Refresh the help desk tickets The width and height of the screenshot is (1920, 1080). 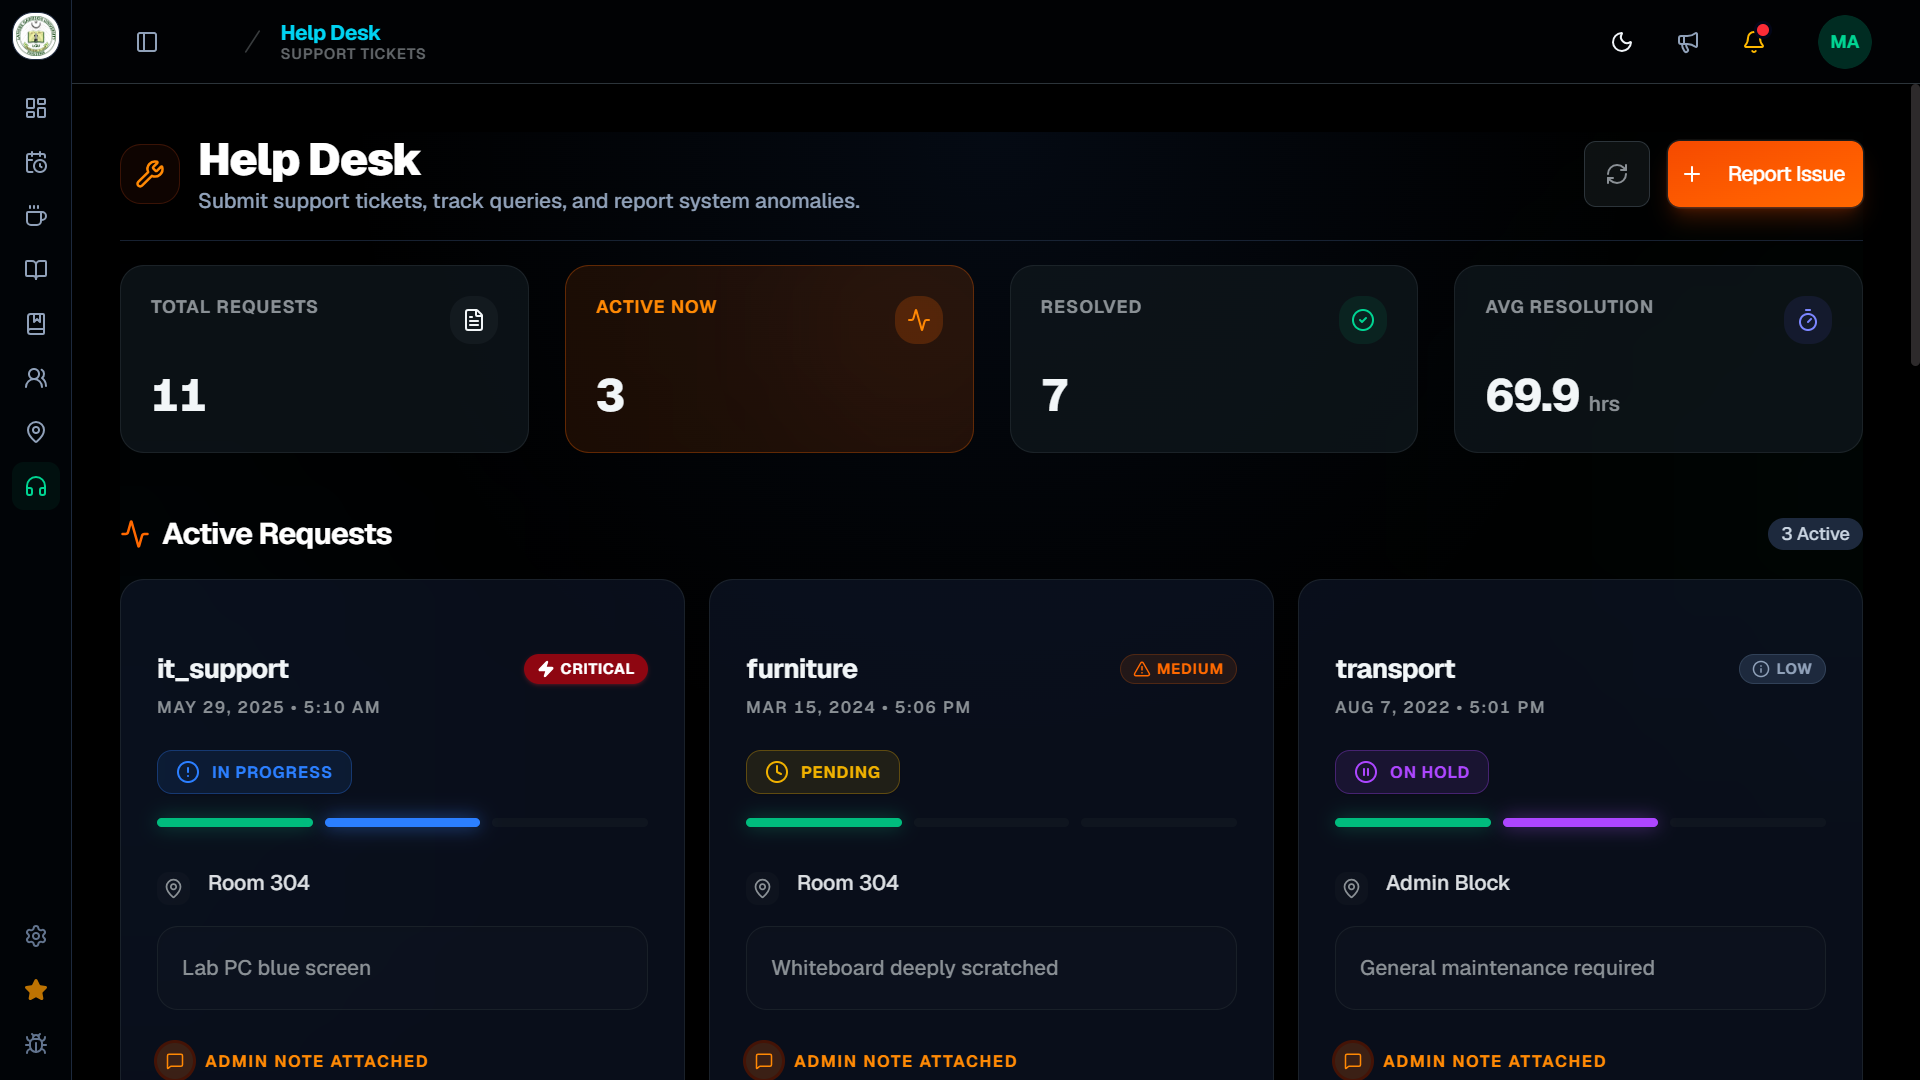coord(1617,174)
